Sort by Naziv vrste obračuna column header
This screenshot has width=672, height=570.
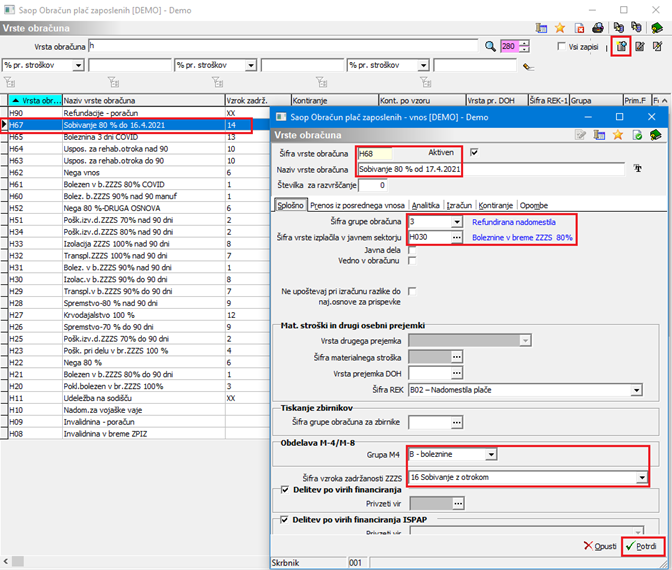pos(144,101)
